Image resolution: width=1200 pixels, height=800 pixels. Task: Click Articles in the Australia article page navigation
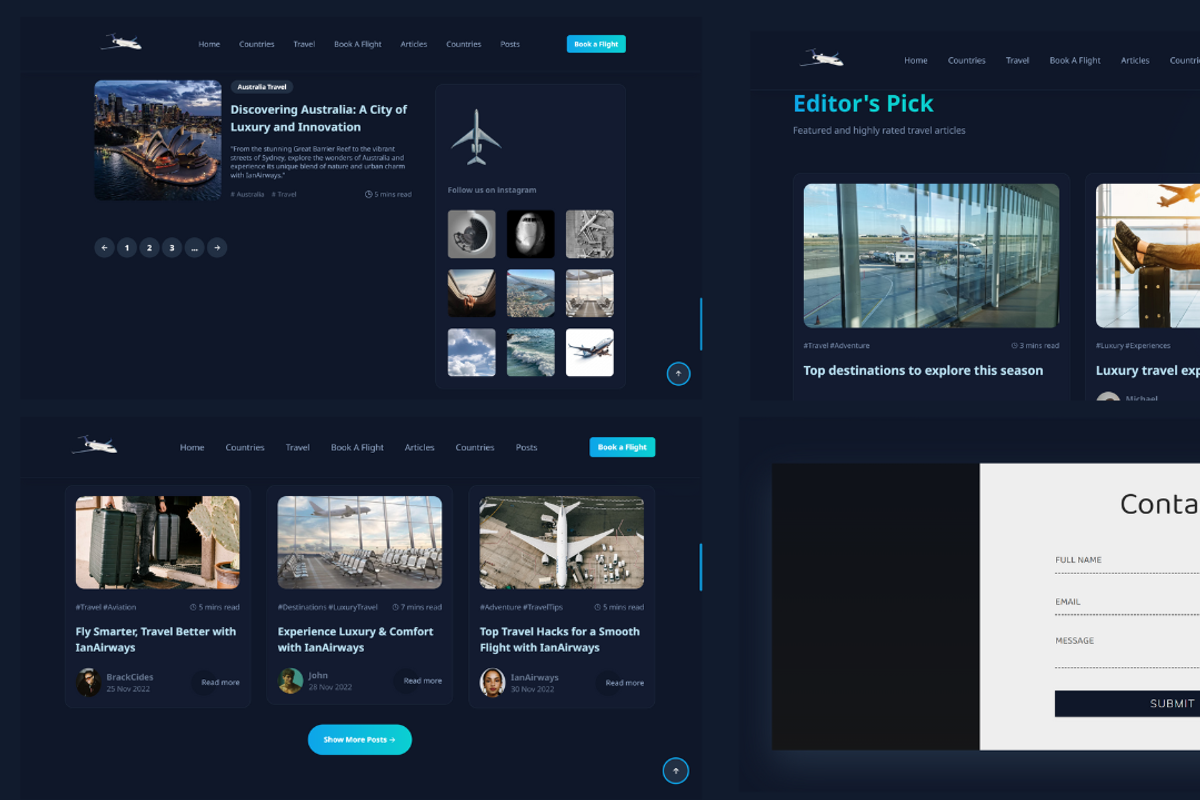414,44
